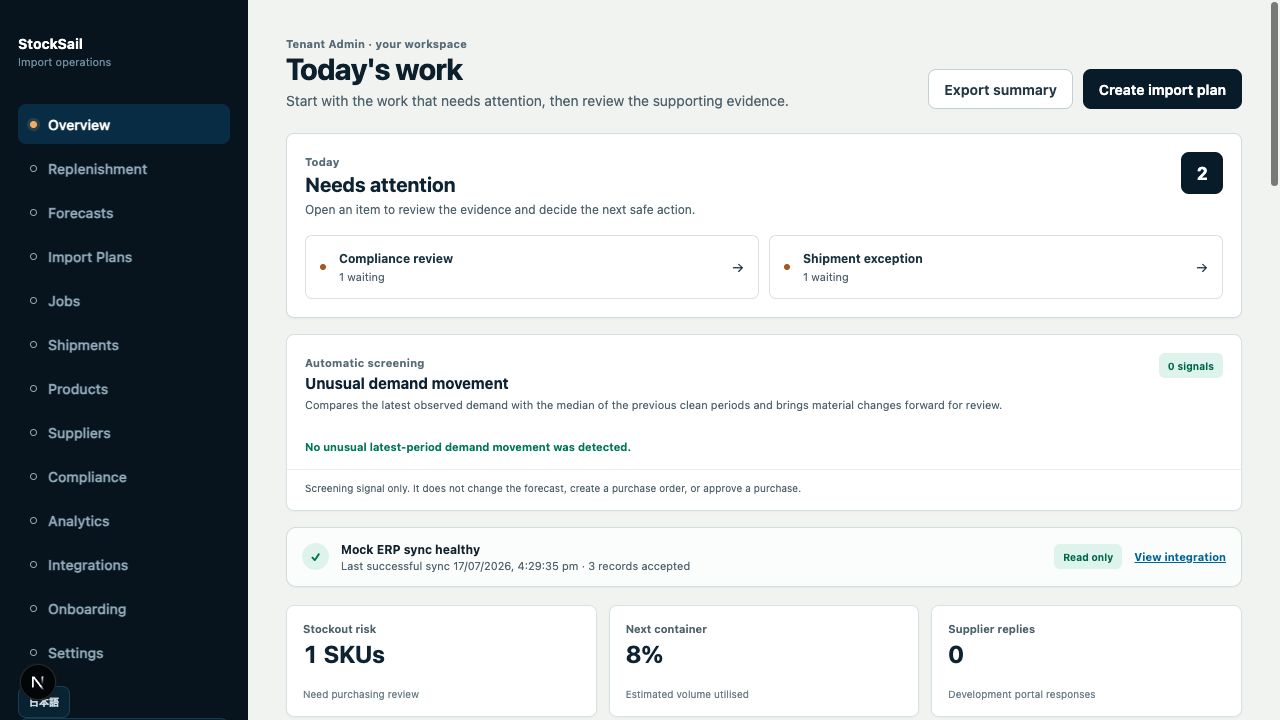Follow the View integration link
1280x720 pixels.
pyautogui.click(x=1180, y=557)
